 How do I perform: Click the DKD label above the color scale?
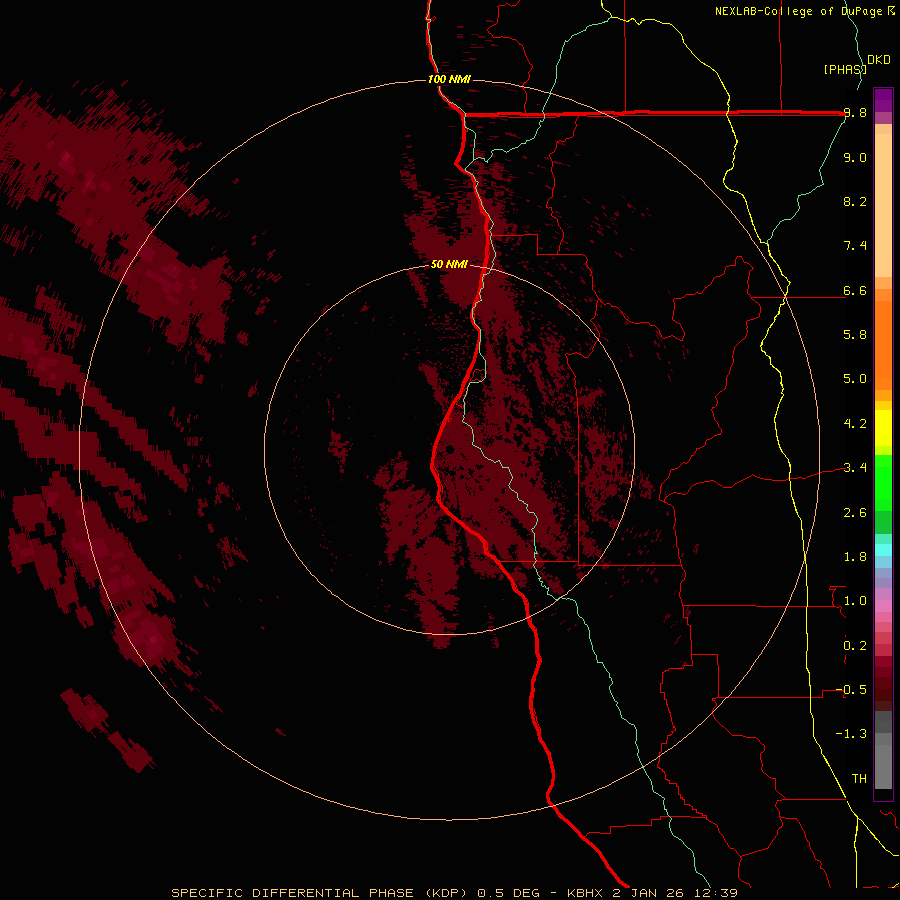tap(879, 60)
